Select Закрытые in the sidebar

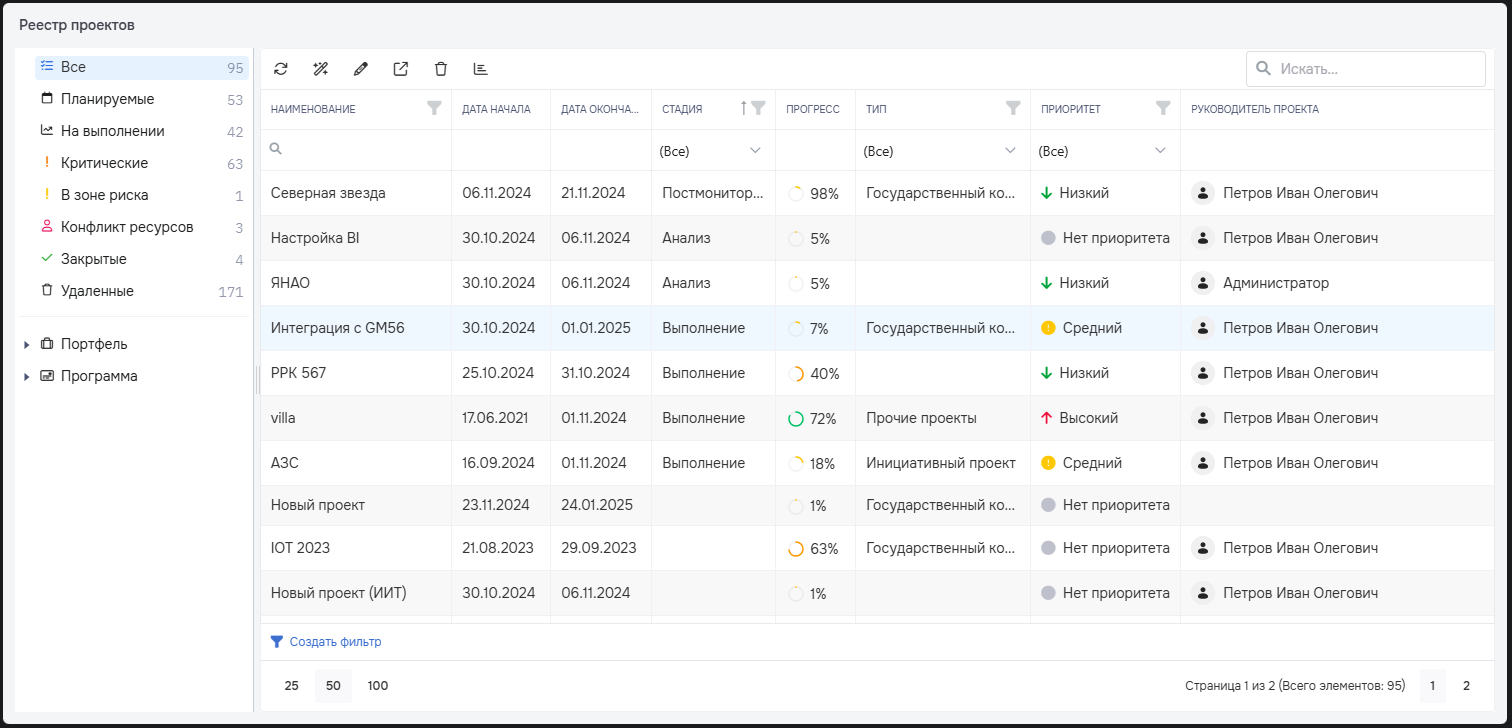click(x=142, y=259)
